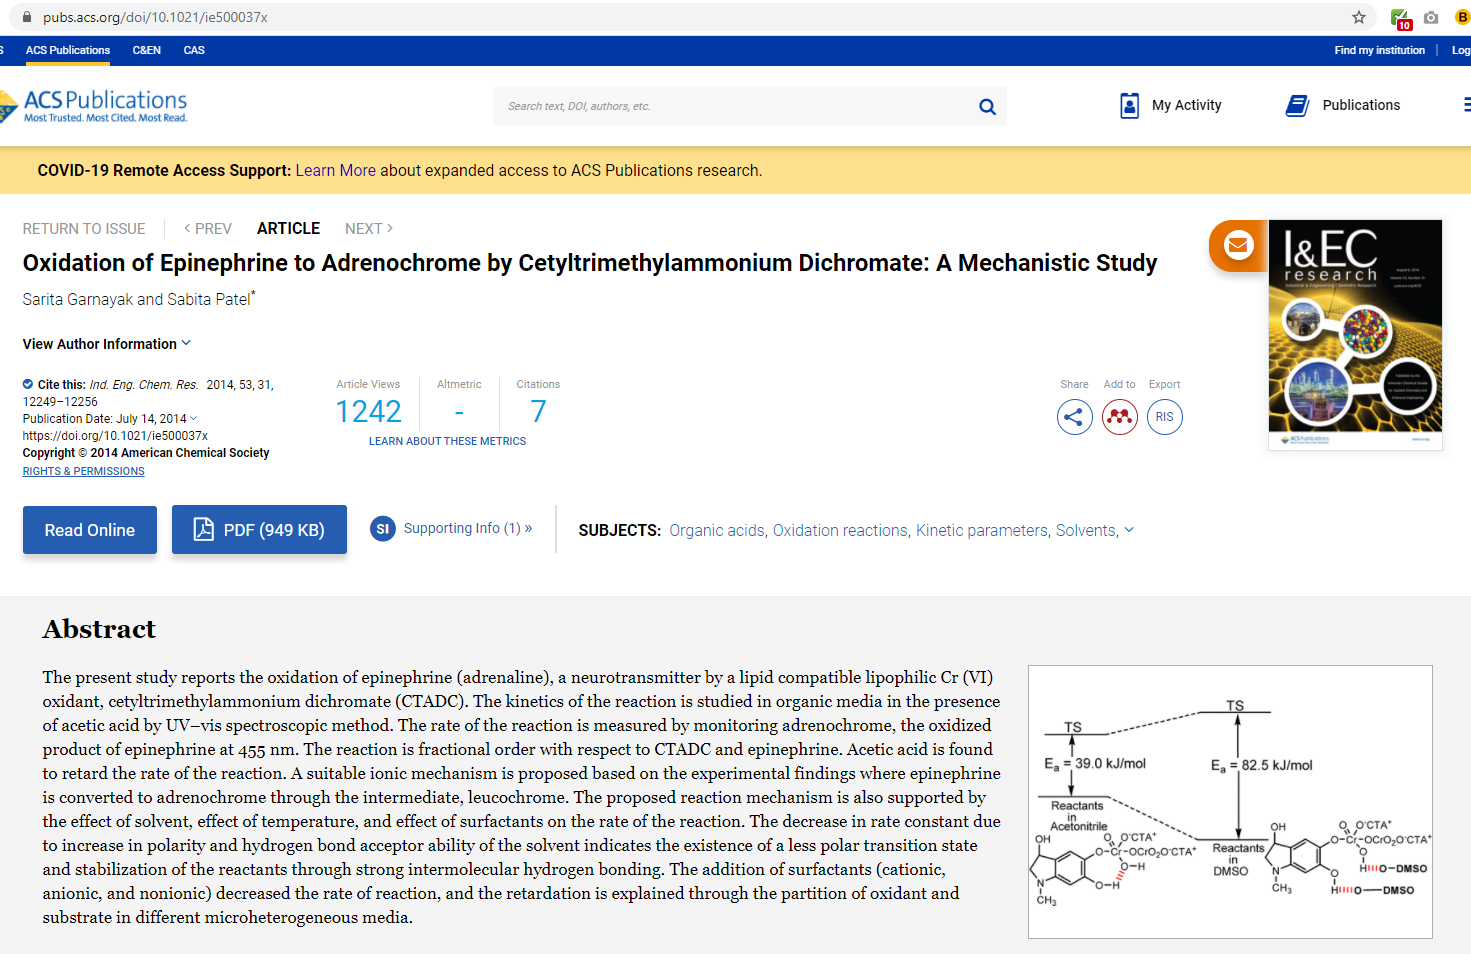
Task: Click the lock icon in address bar
Action: pyautogui.click(x=27, y=17)
